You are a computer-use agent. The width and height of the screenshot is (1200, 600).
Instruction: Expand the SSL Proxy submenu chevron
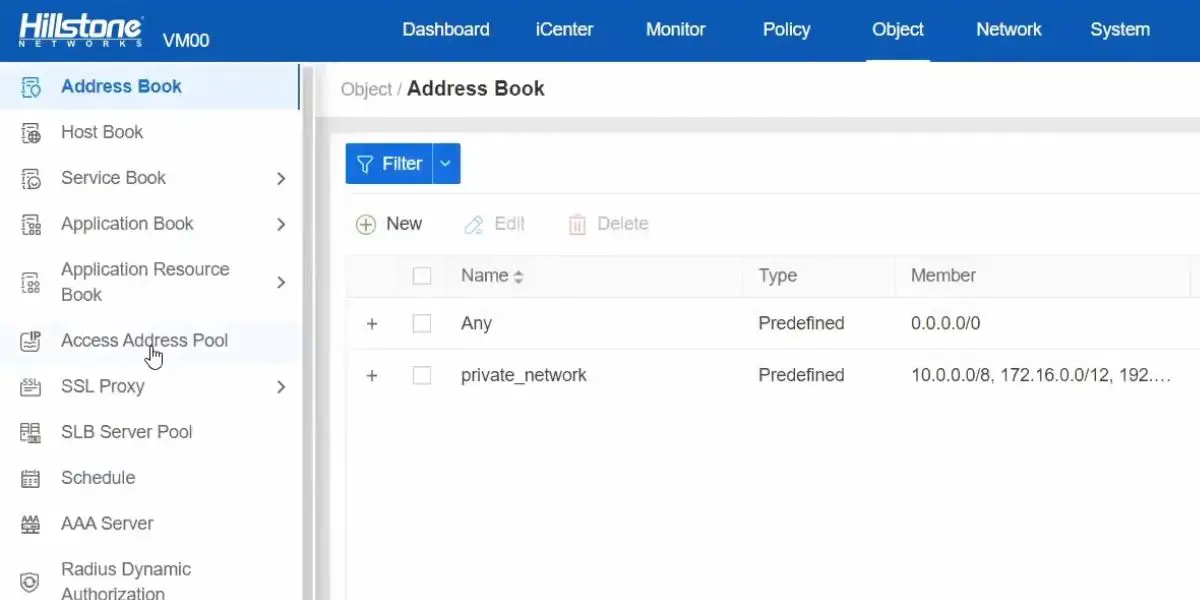[281, 387]
